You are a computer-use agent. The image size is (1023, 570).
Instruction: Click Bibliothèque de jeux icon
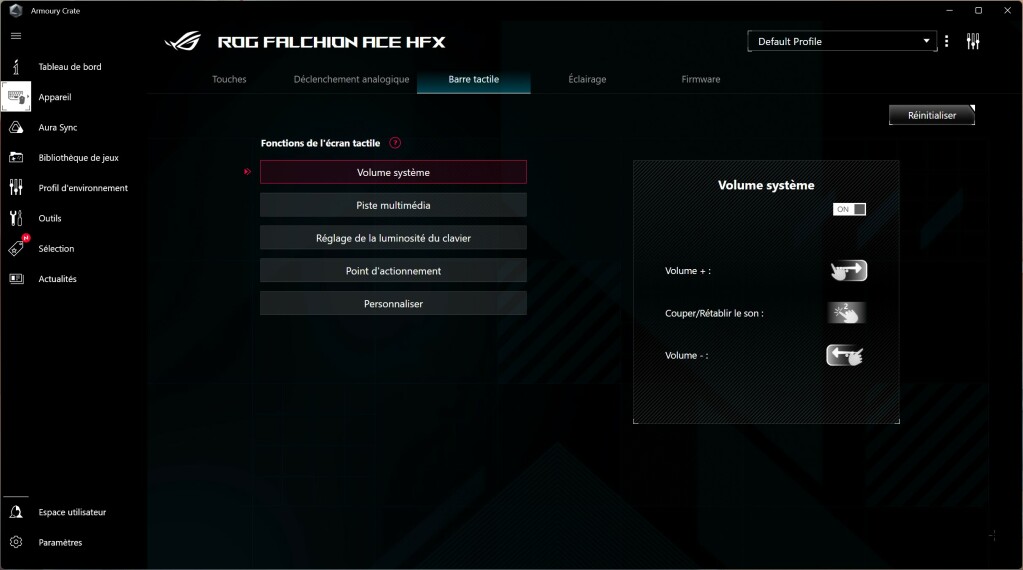click(x=16, y=157)
